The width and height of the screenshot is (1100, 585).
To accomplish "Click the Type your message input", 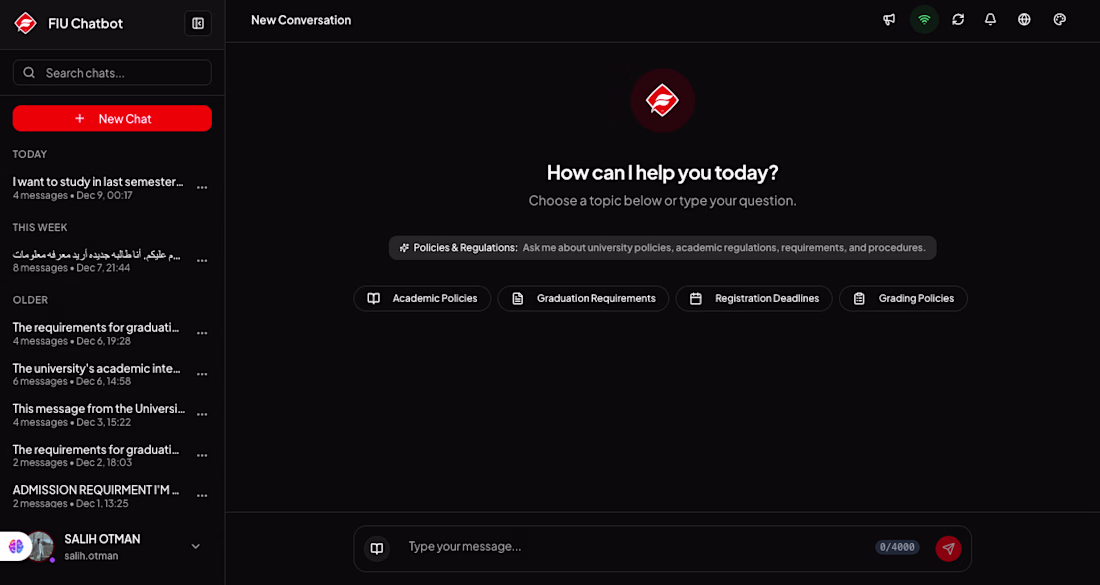I will [635, 546].
